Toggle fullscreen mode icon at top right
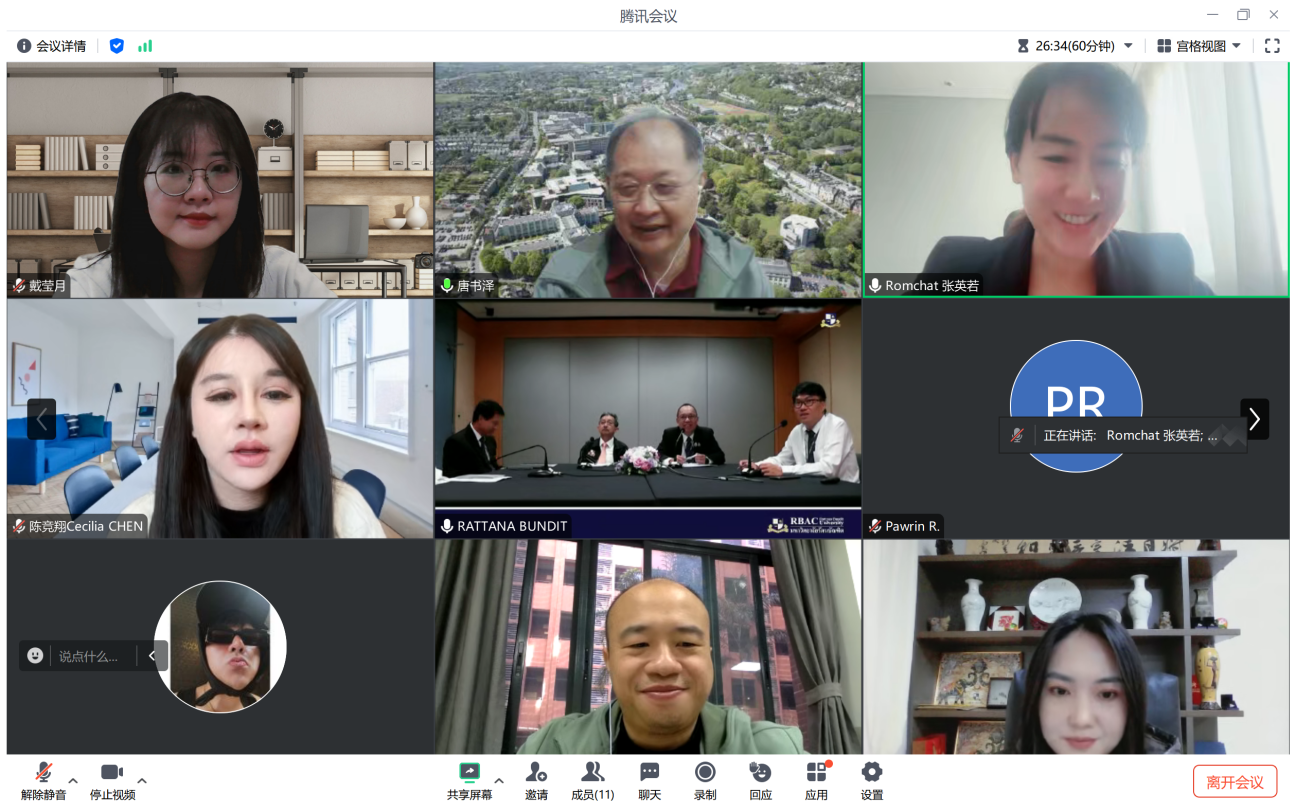 (x=1272, y=46)
